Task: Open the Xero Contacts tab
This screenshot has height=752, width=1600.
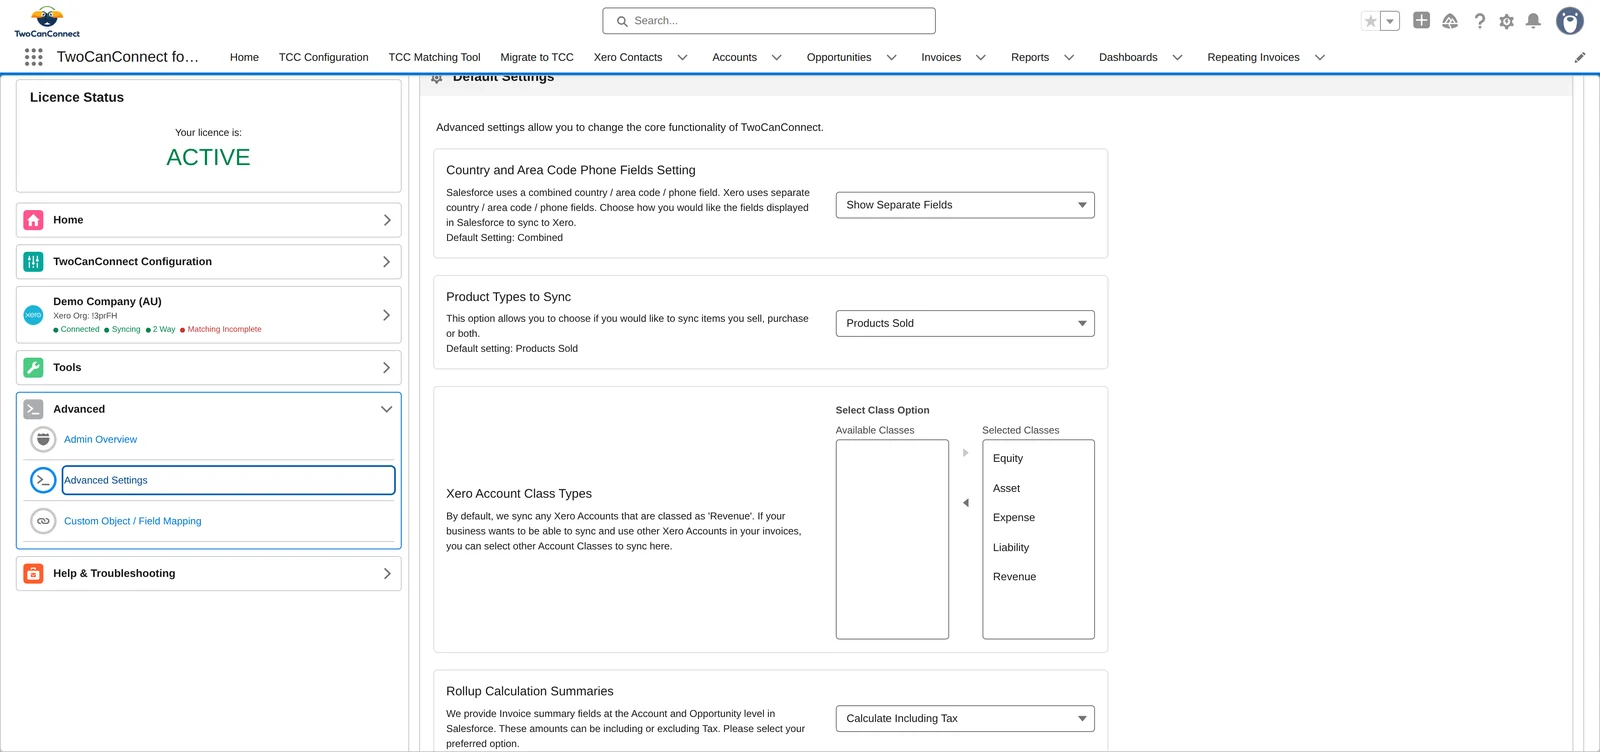Action: 628,58
